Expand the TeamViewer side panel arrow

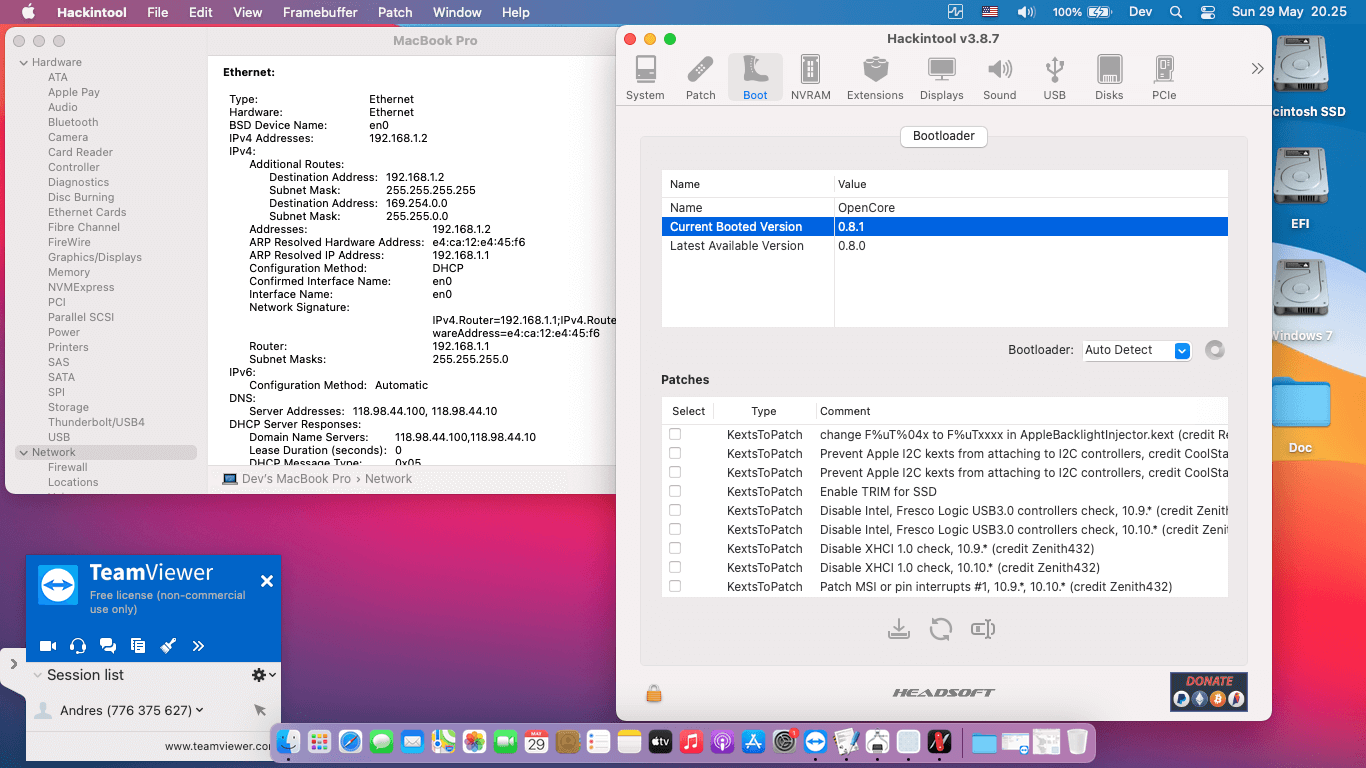14,663
